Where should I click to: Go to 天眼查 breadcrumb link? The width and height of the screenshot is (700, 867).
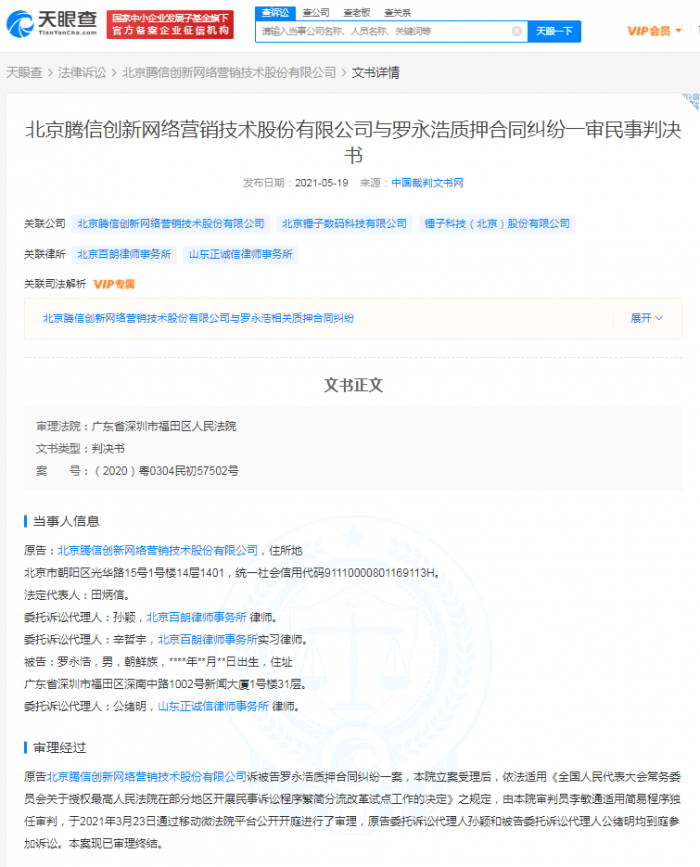point(24,72)
